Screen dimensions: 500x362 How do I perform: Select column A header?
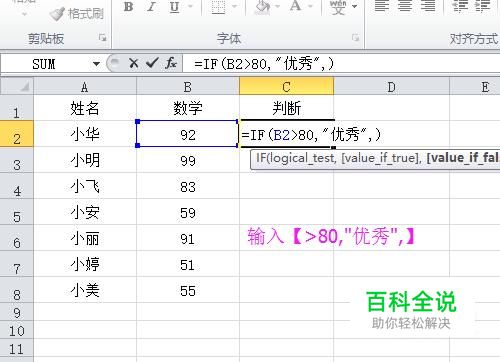(x=85, y=87)
